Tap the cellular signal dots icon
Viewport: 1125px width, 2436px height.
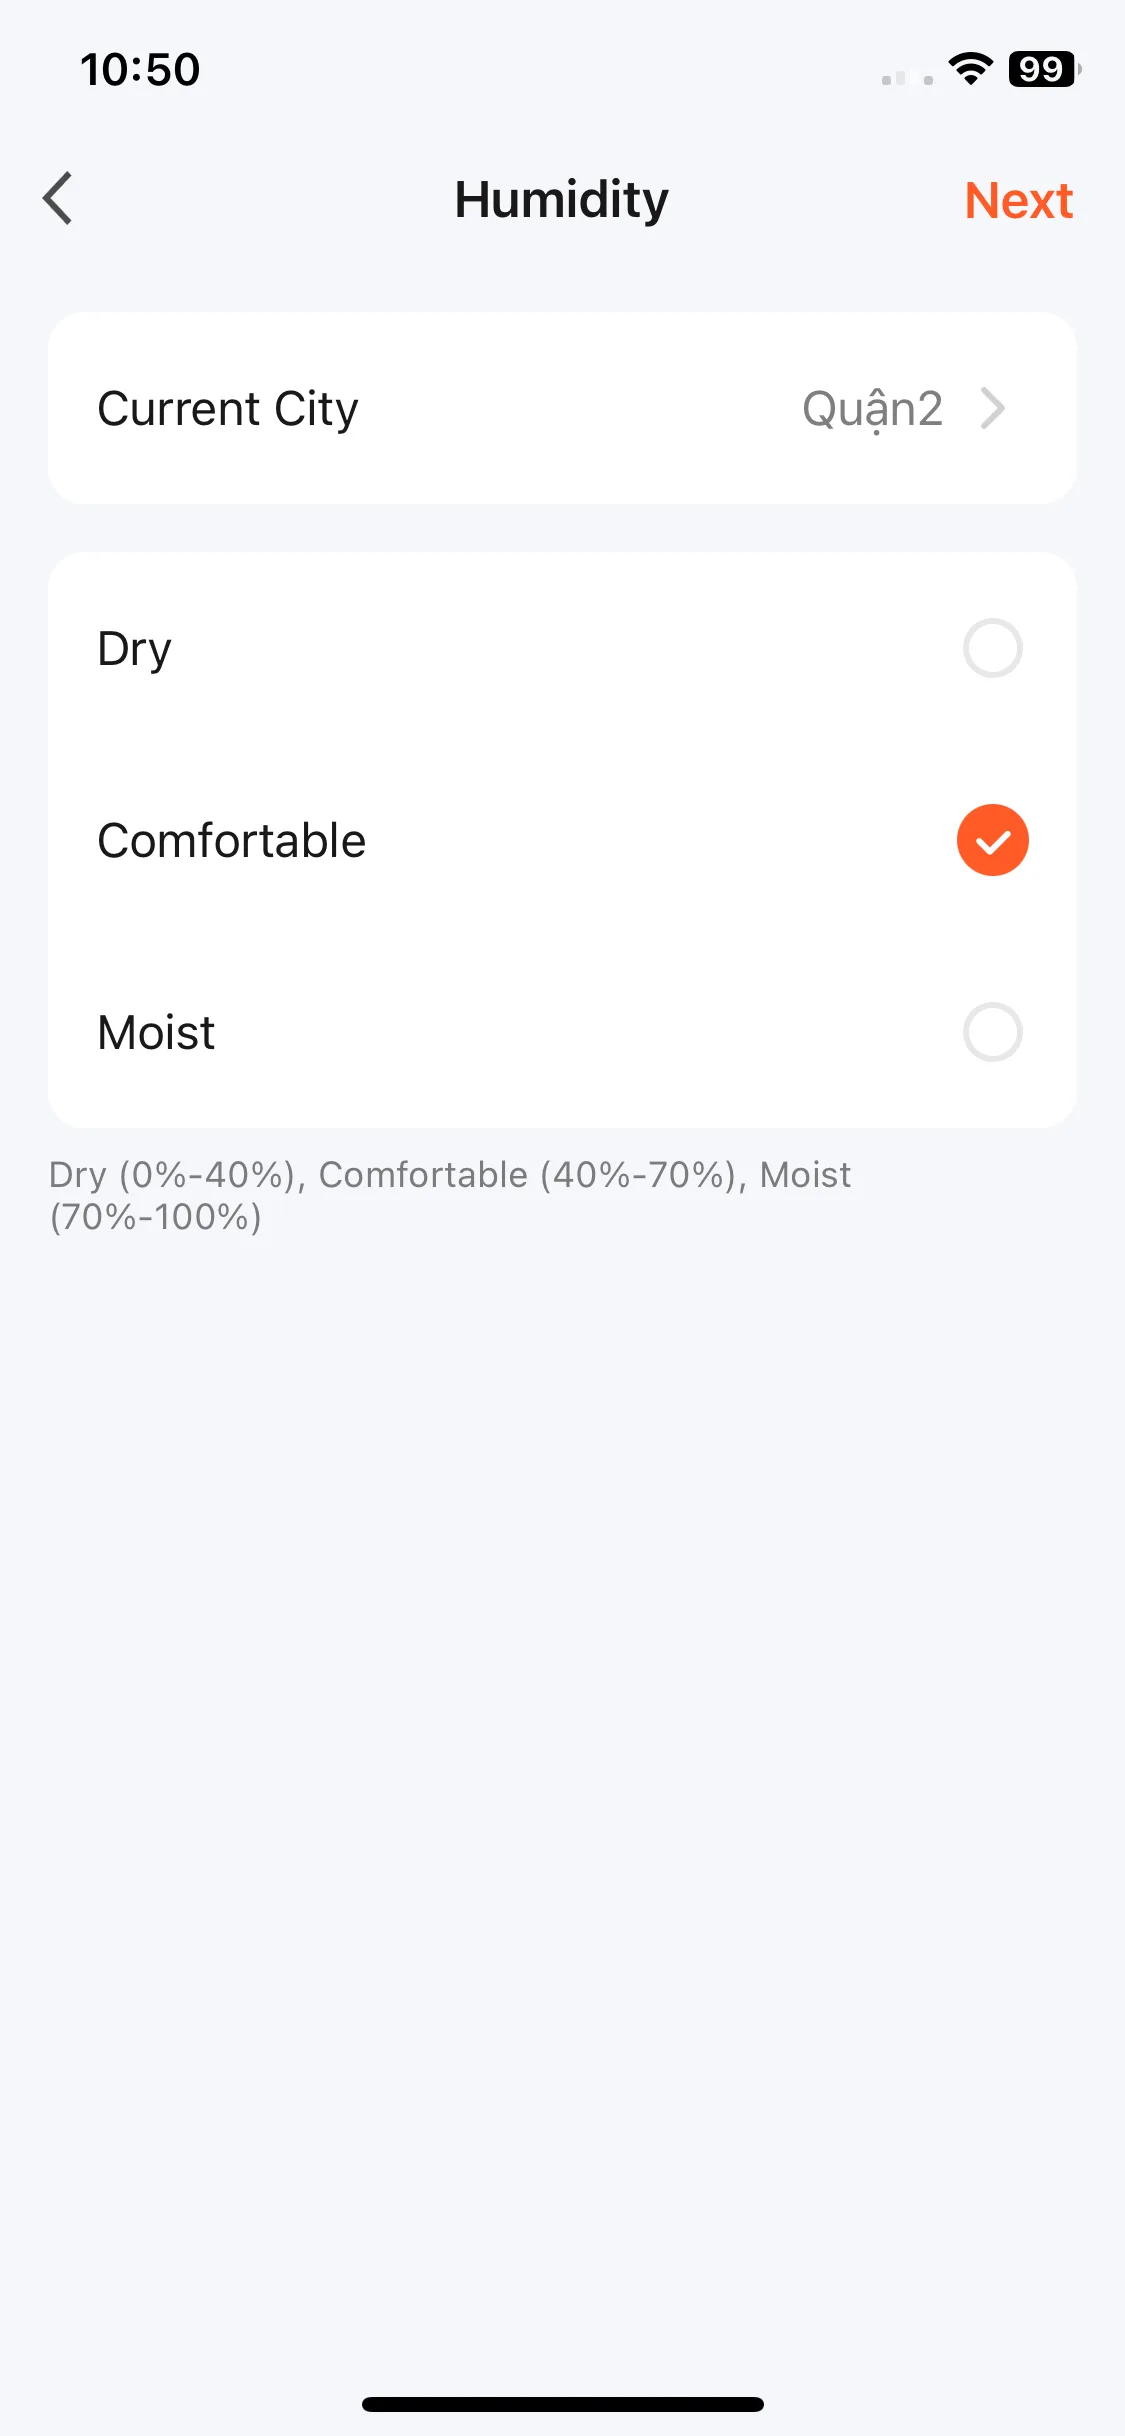(907, 78)
